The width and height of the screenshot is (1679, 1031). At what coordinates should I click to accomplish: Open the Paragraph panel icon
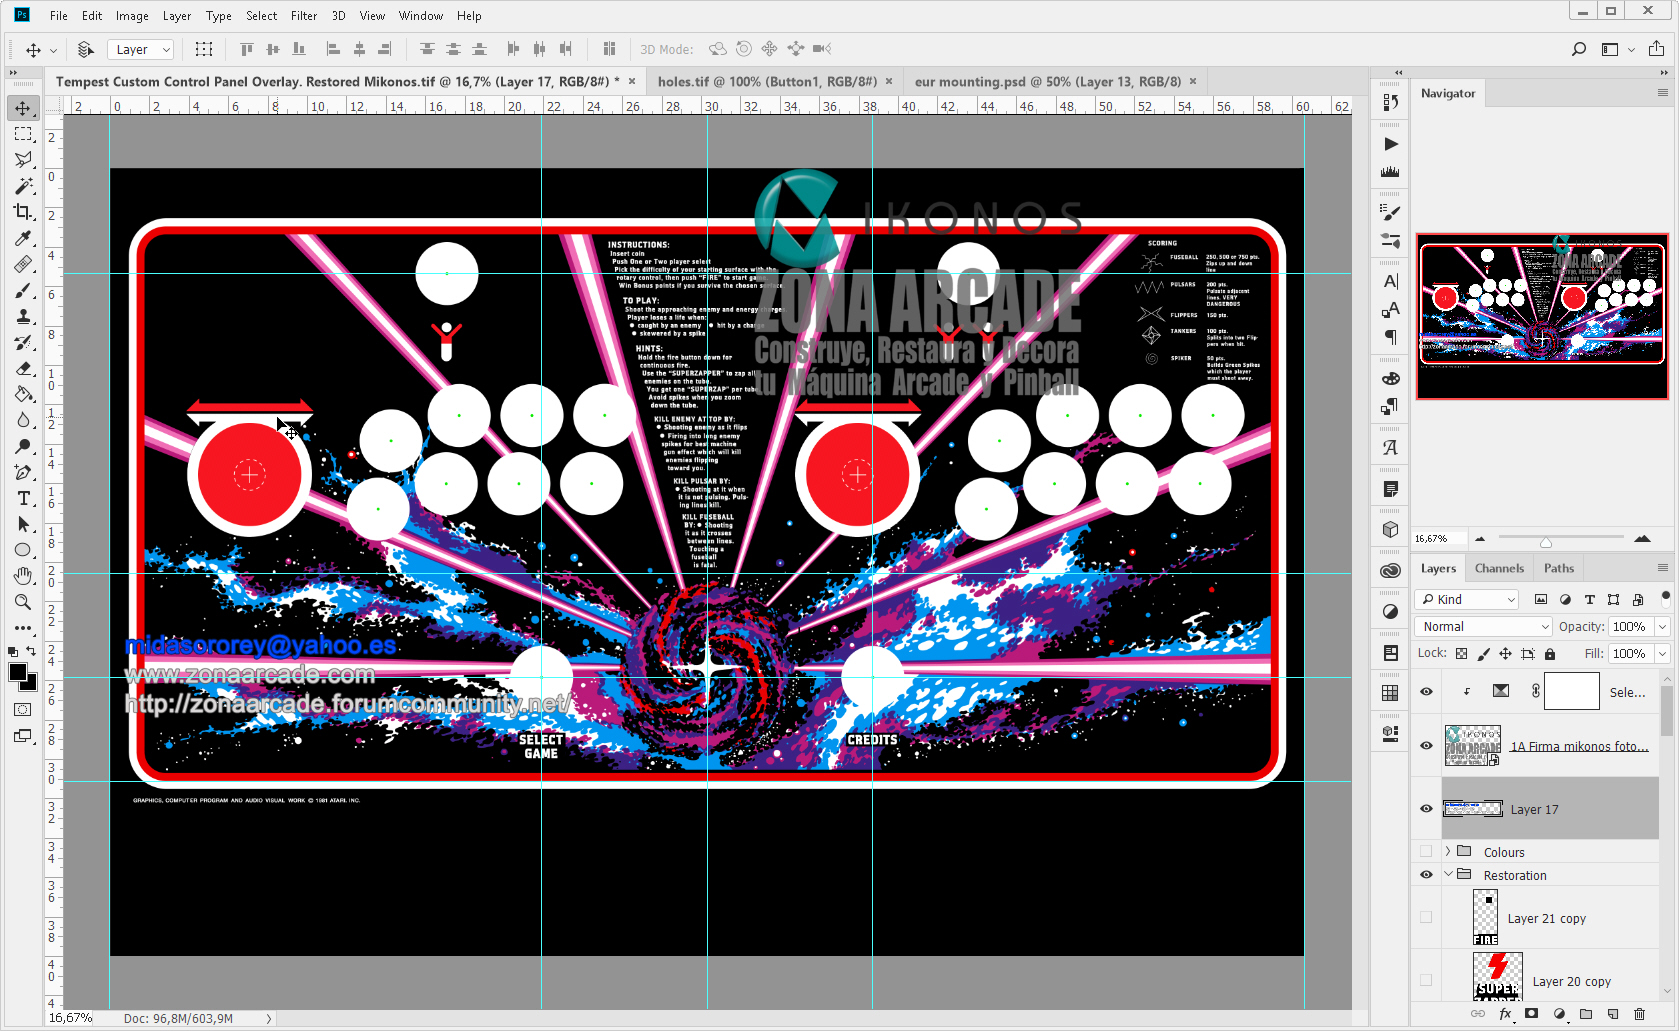(x=1390, y=337)
